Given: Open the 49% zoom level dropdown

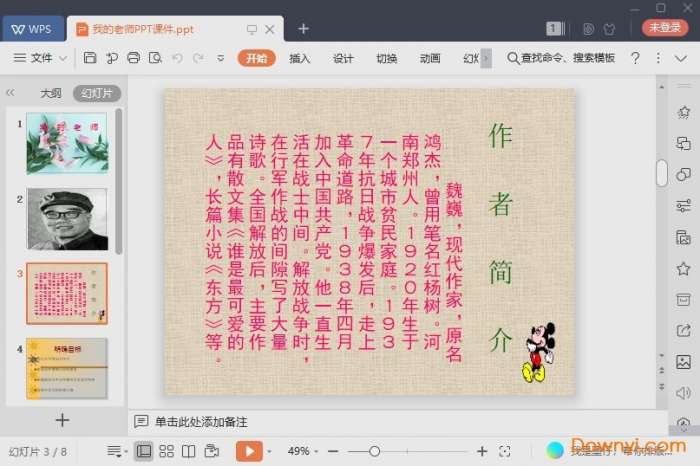Looking at the screenshot, I should 303,451.
